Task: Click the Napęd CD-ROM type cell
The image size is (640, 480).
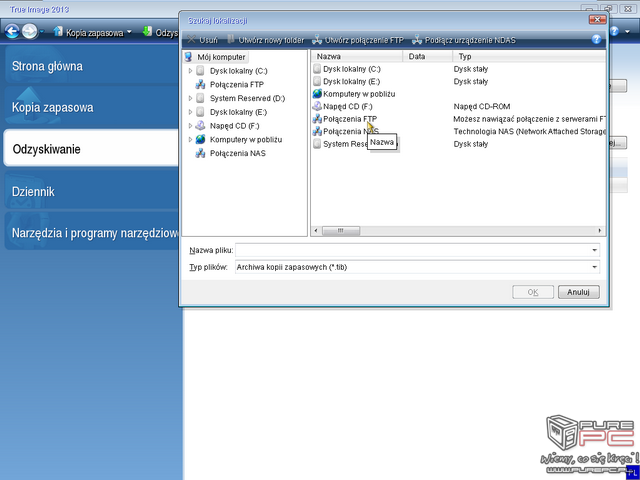Action: (x=482, y=107)
